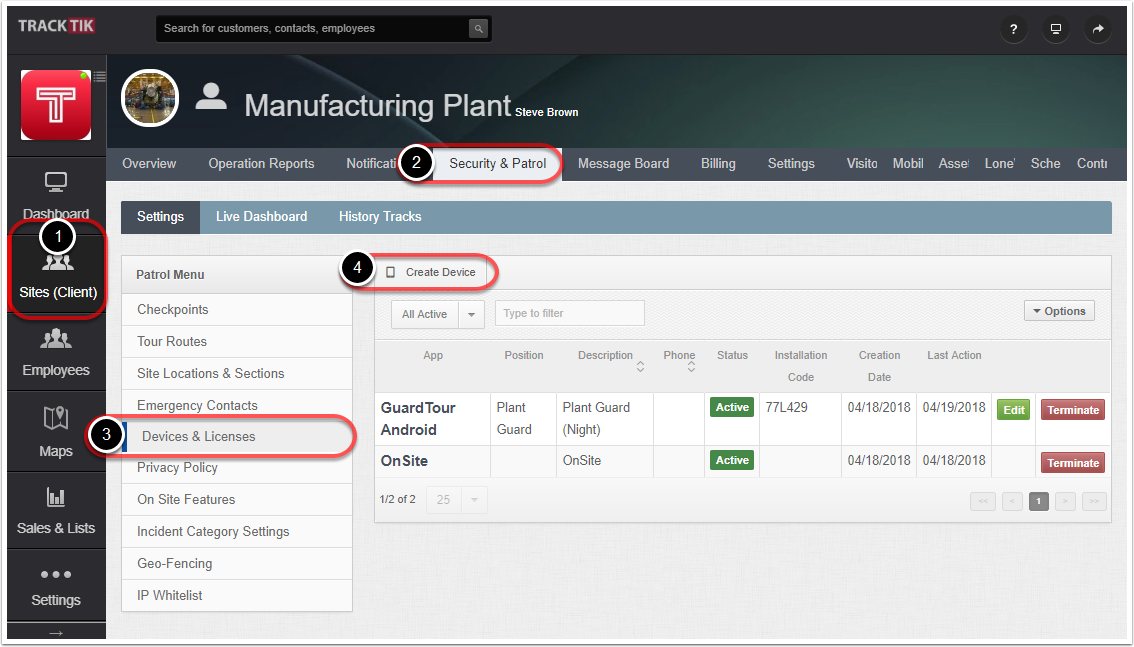
Task: Open Employees in the sidebar
Action: pos(56,353)
